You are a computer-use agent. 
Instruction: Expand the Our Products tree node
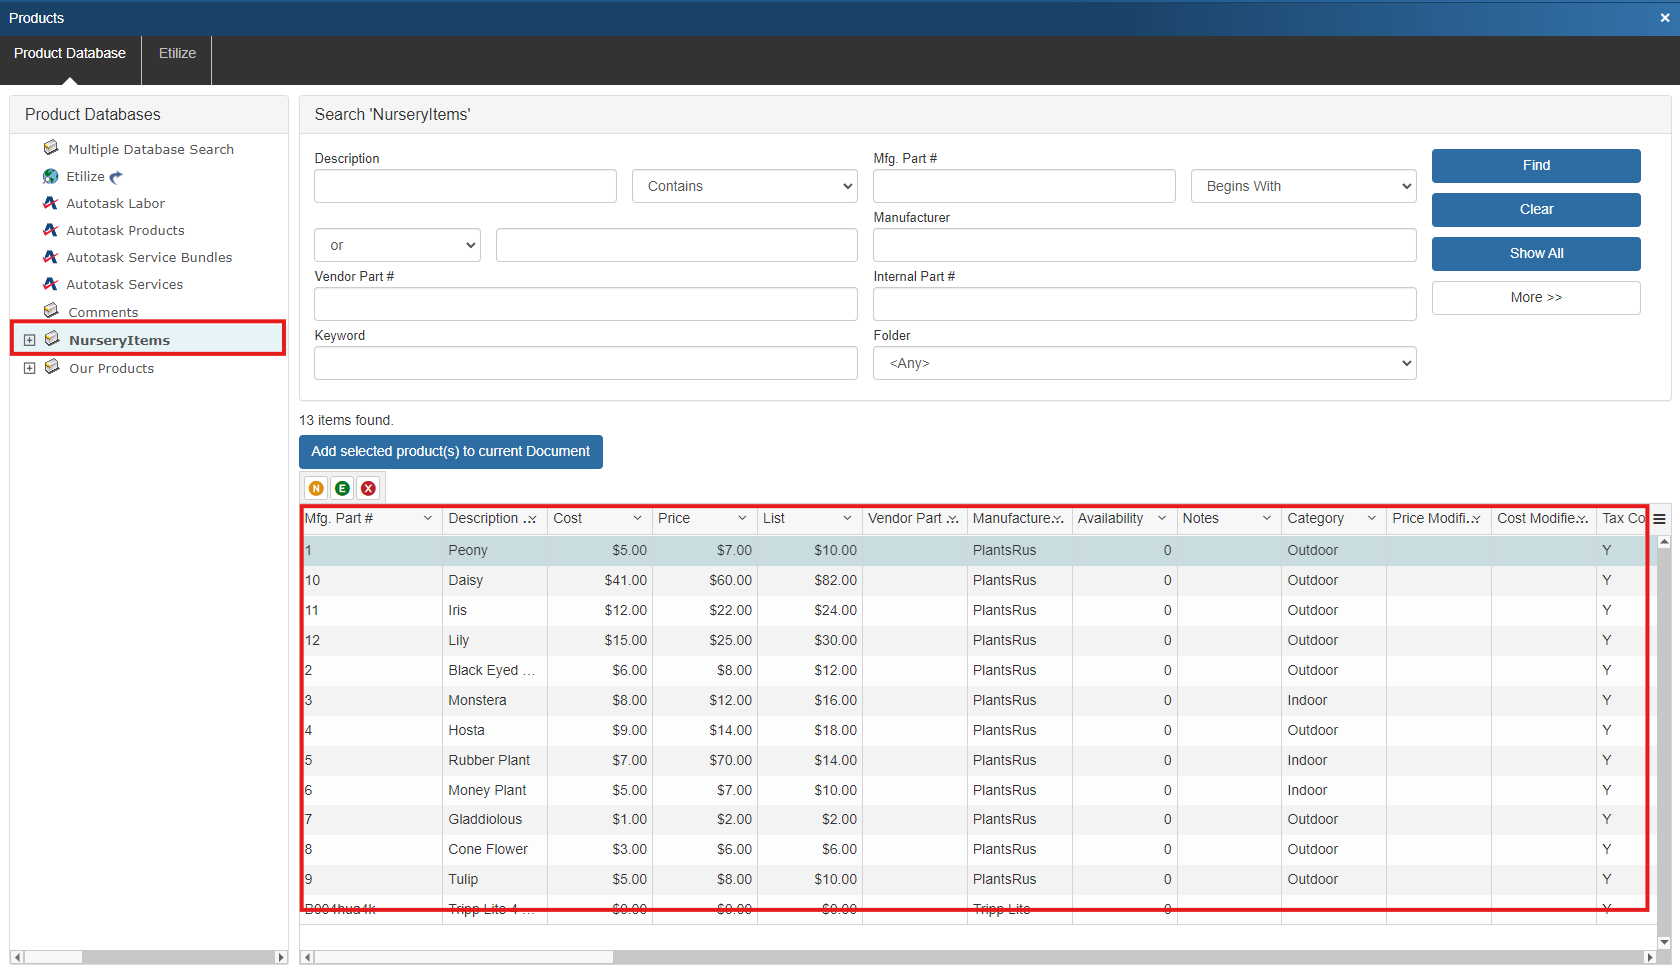(30, 368)
